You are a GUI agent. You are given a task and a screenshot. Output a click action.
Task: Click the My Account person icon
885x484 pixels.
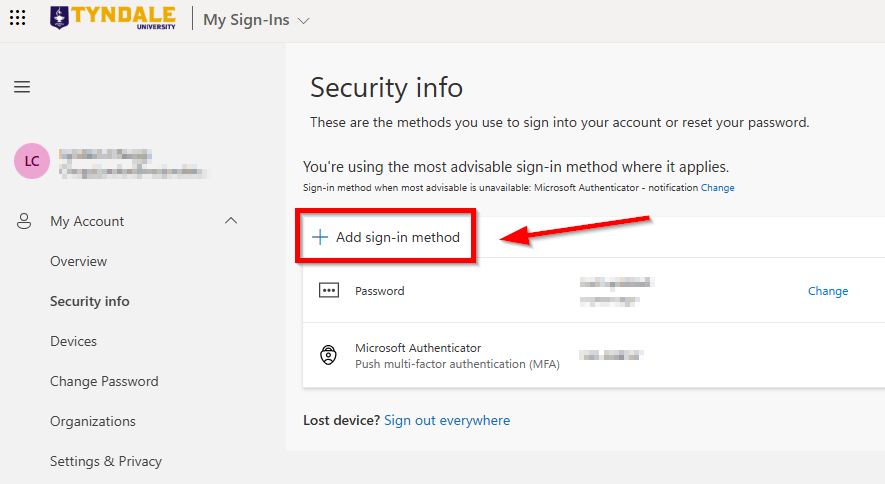point(25,221)
